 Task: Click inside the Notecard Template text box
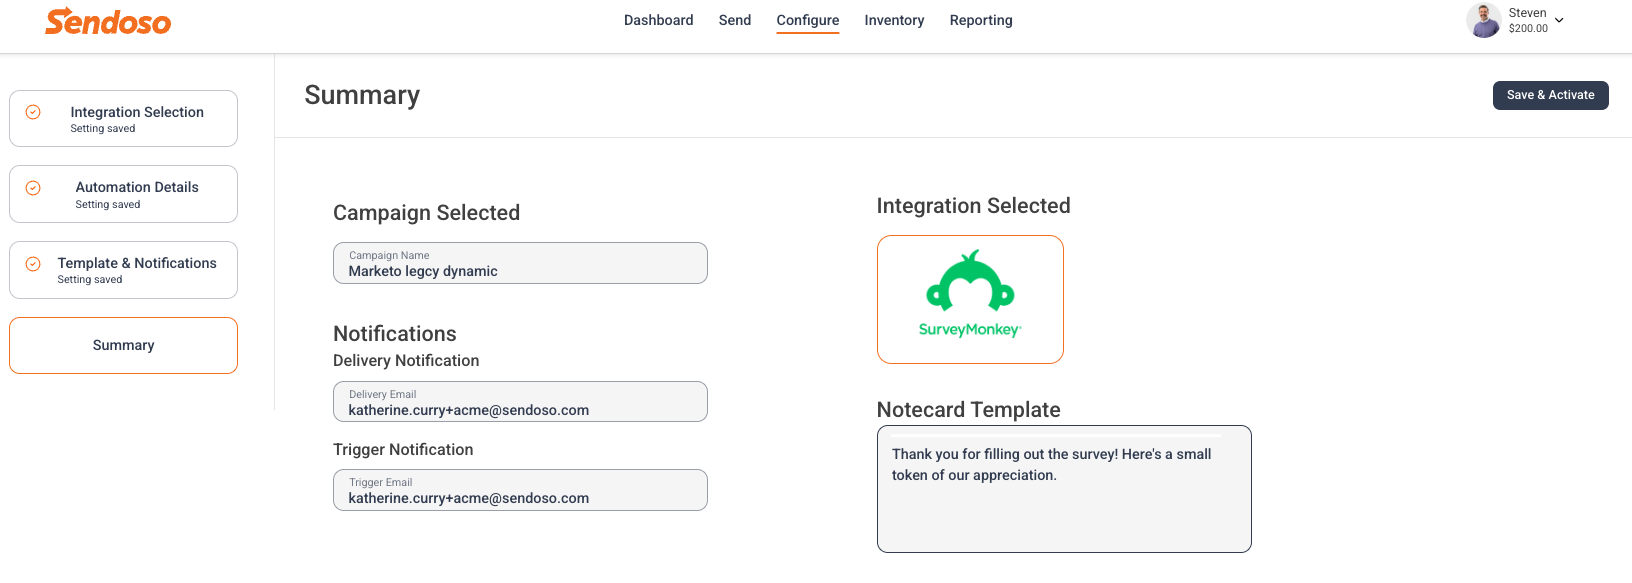(1064, 489)
